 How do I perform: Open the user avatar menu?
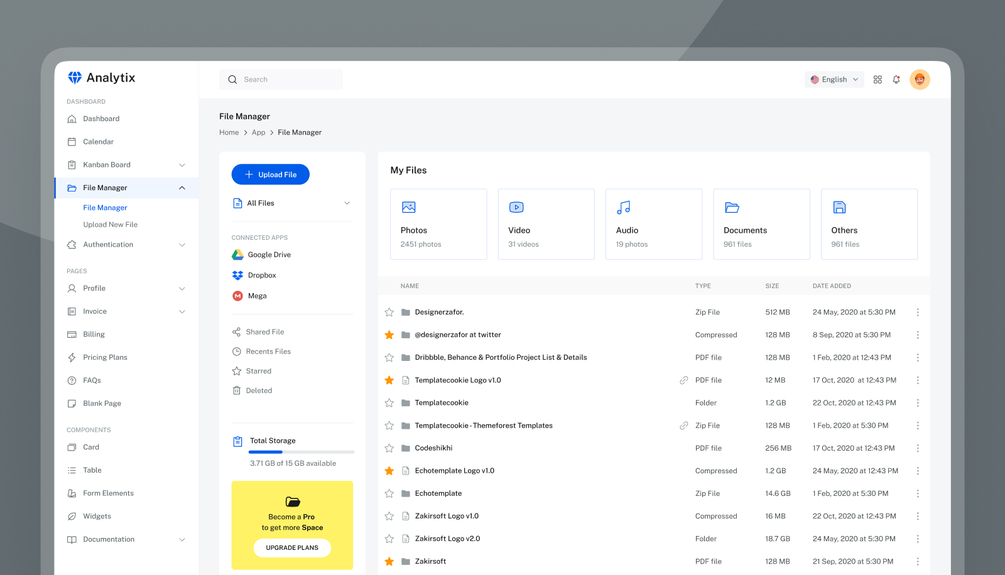(920, 79)
